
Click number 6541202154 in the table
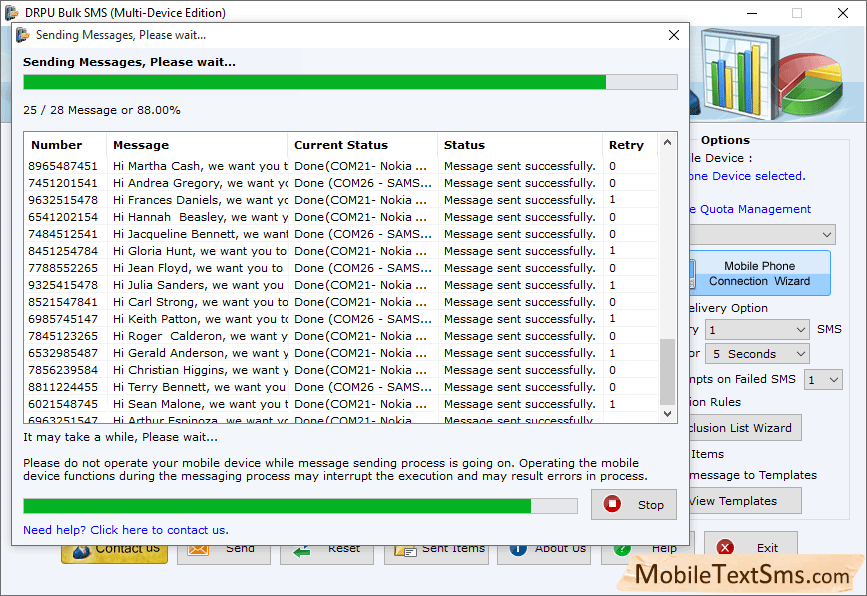tap(63, 217)
